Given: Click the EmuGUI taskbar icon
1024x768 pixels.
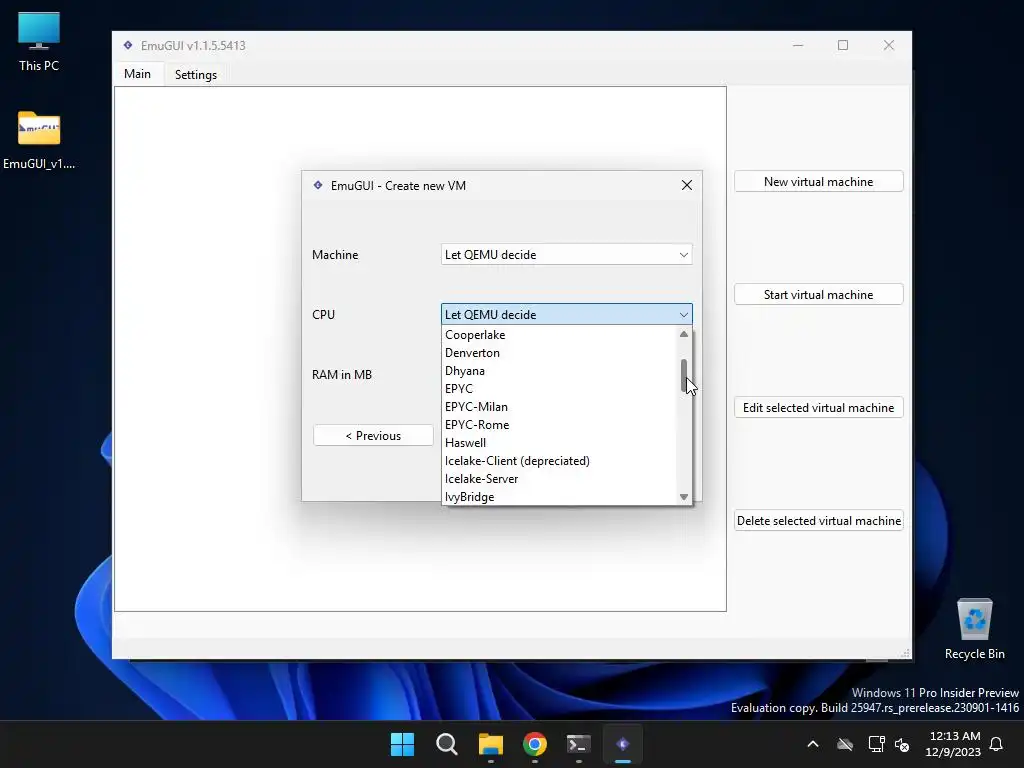Looking at the screenshot, I should pyautogui.click(x=623, y=744).
